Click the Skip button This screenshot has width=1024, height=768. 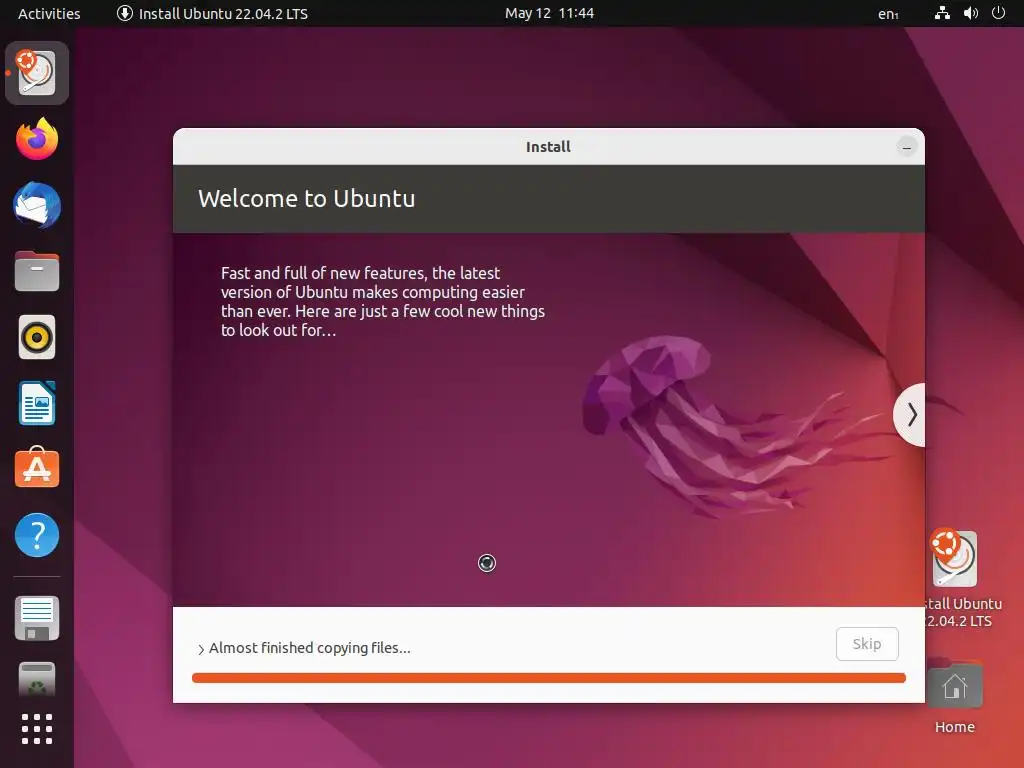(x=867, y=644)
